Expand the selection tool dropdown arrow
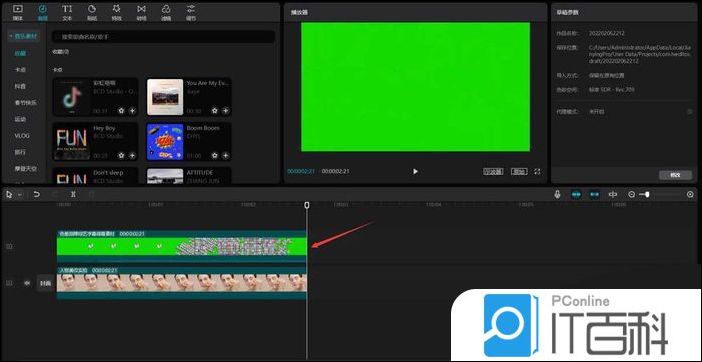Viewport: 702px width, 362px height. coord(19,195)
